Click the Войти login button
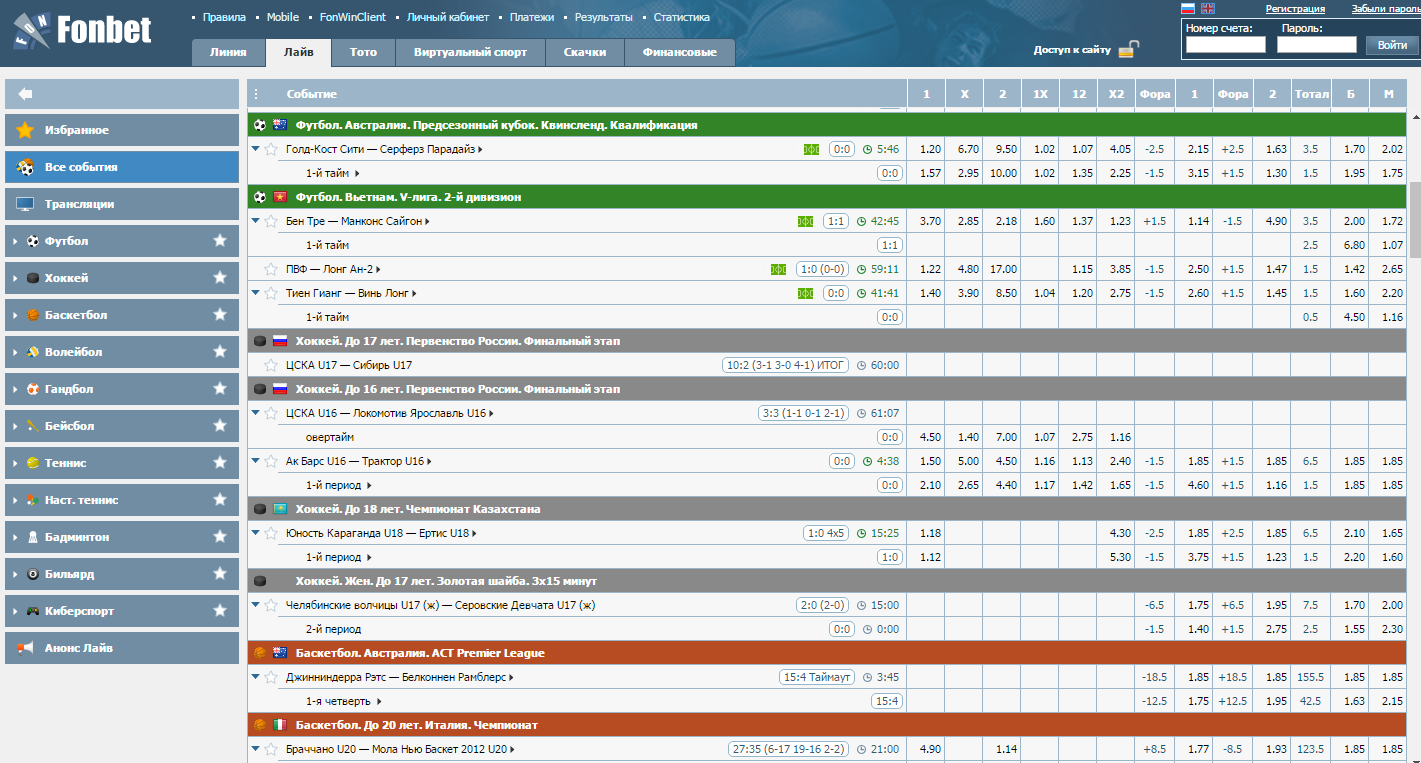This screenshot has width=1421, height=763. coord(1393,45)
